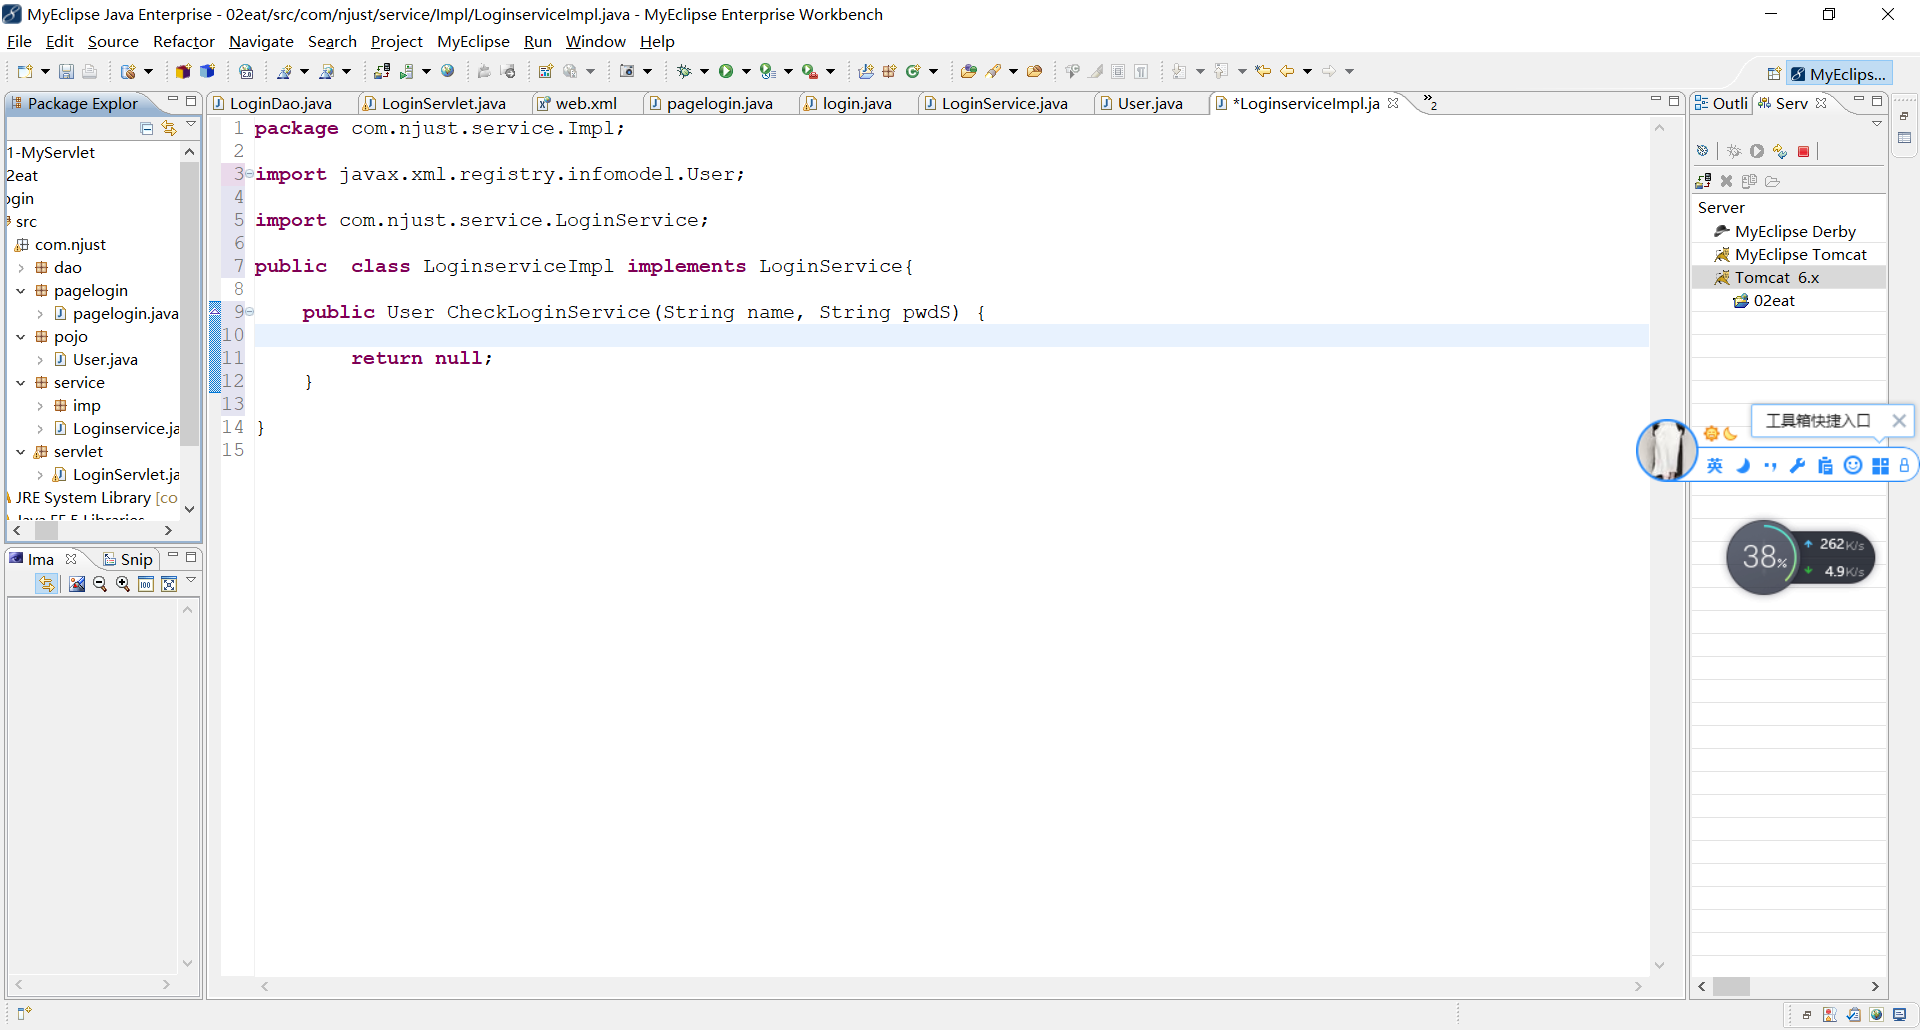
Task: Open the Navigate menu
Action: [x=261, y=41]
